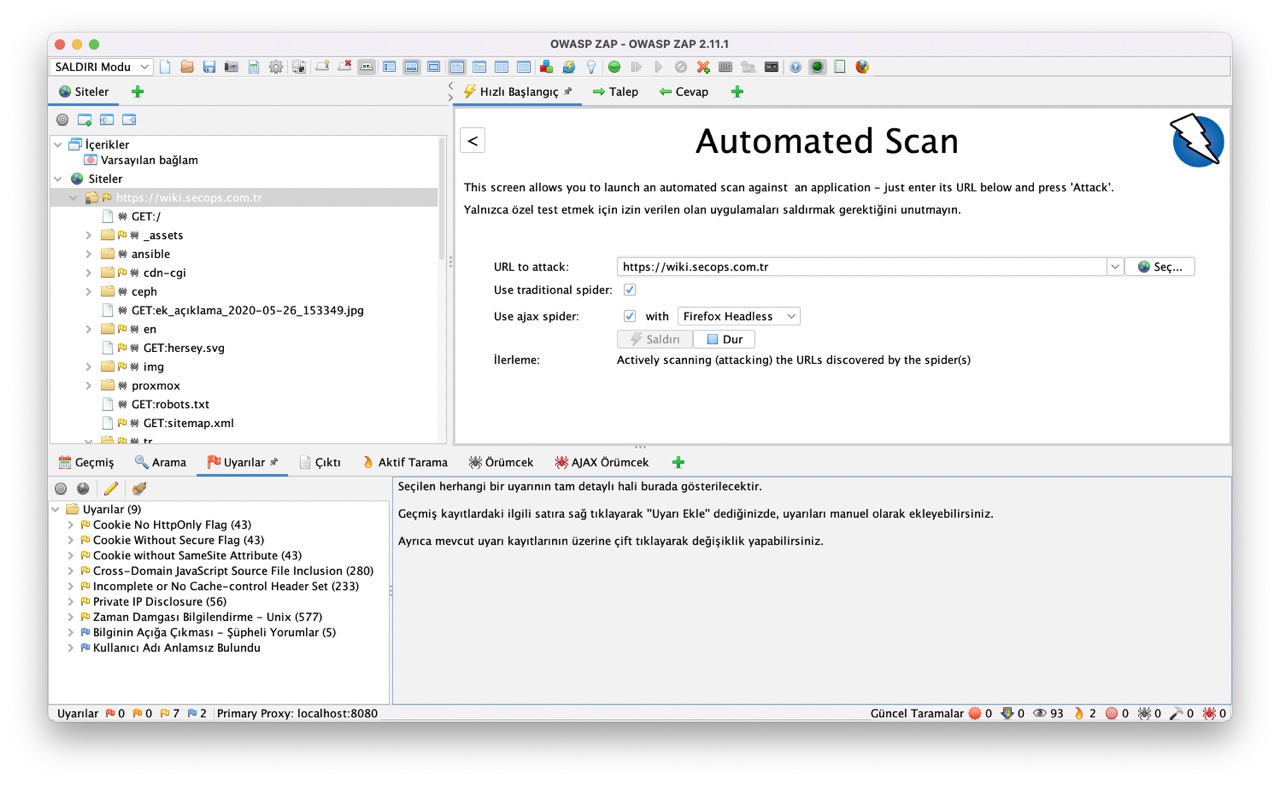Click the new context icon in Sites toolbar
This screenshot has height=785, width=1280.
point(84,120)
